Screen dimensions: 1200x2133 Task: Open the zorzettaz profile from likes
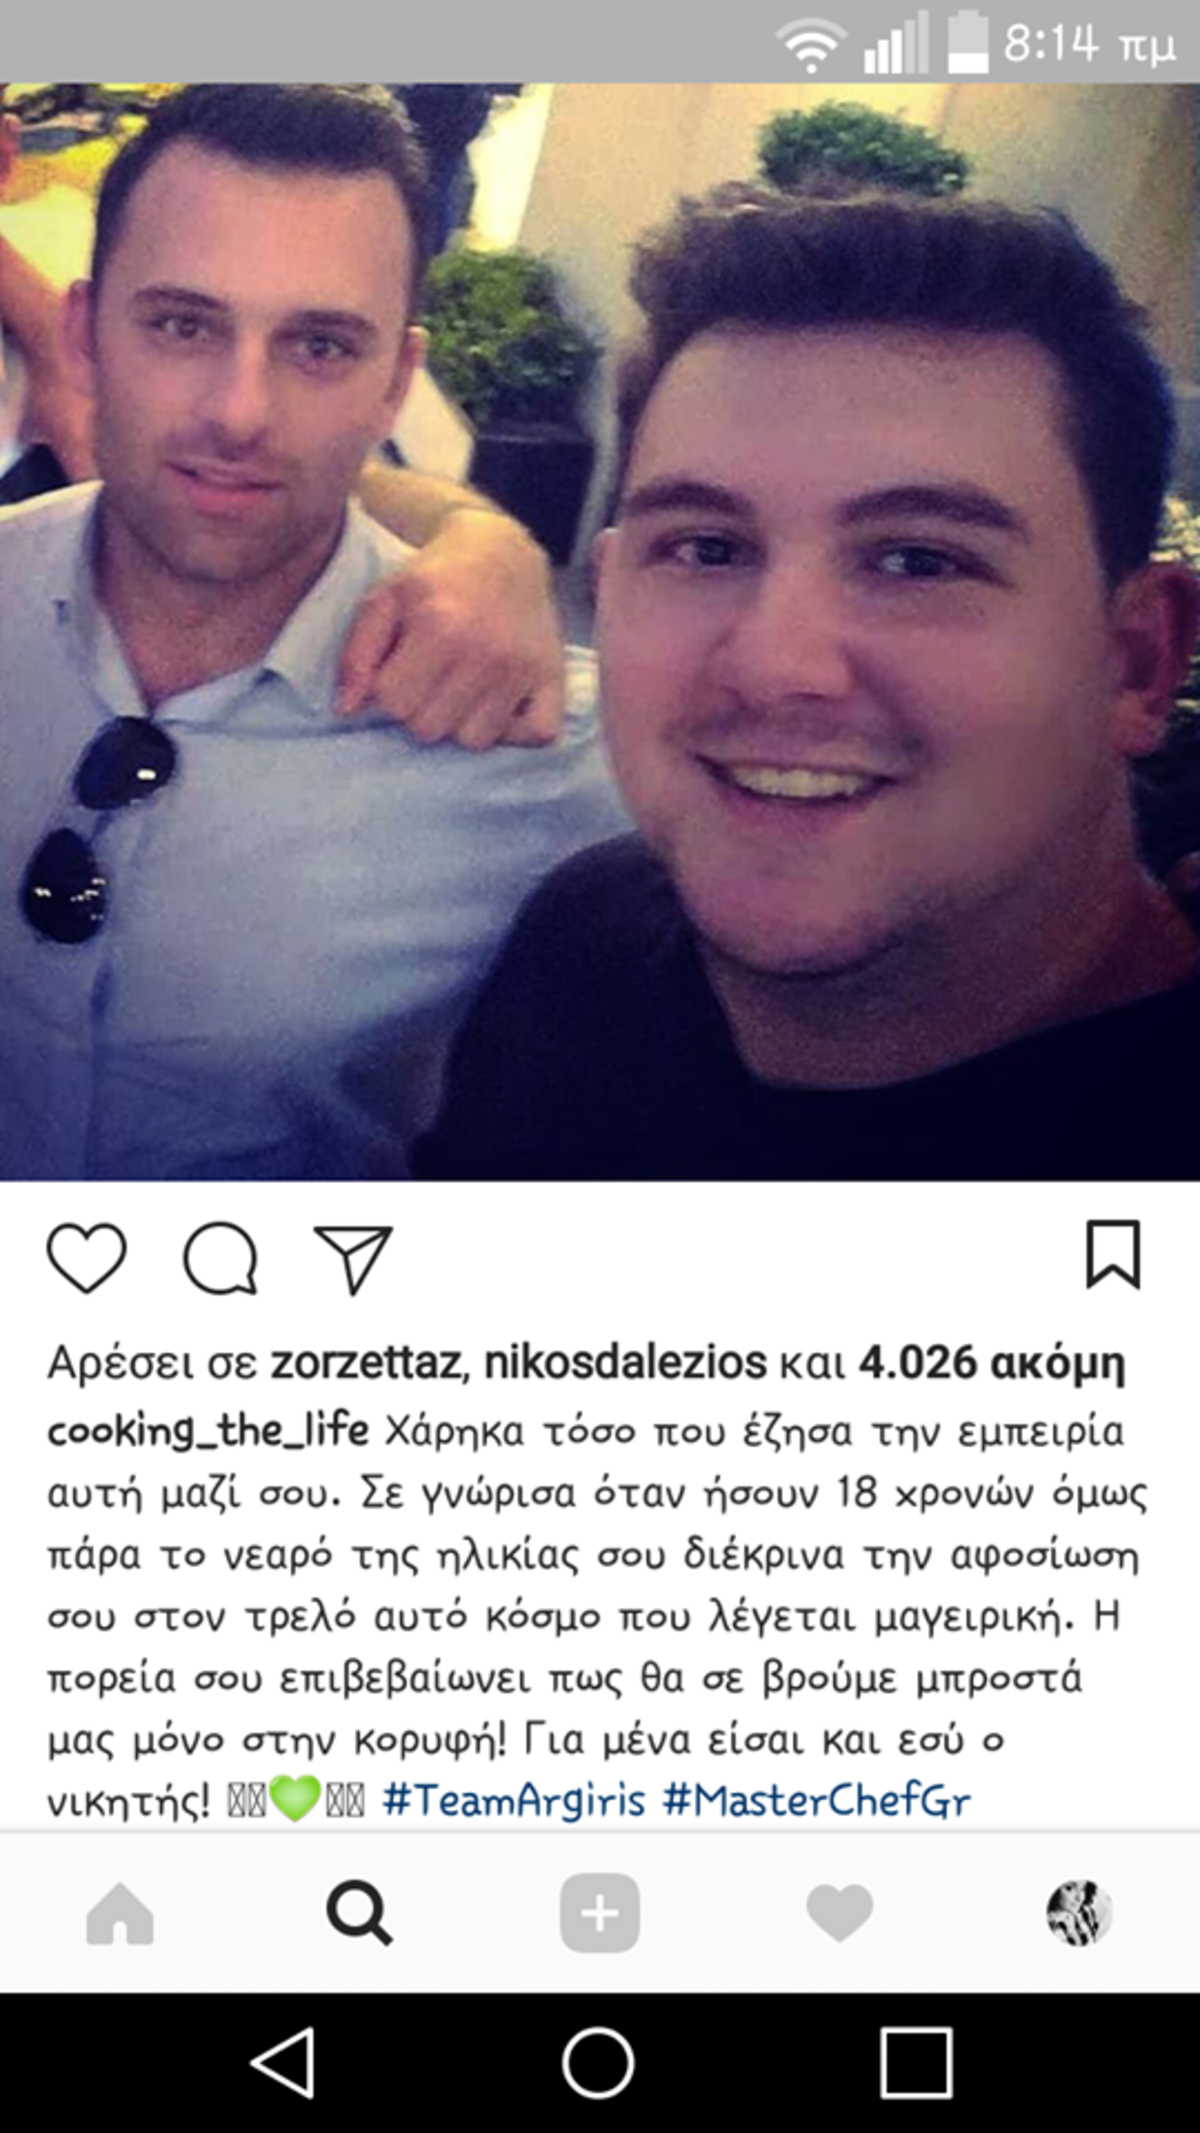point(366,1362)
